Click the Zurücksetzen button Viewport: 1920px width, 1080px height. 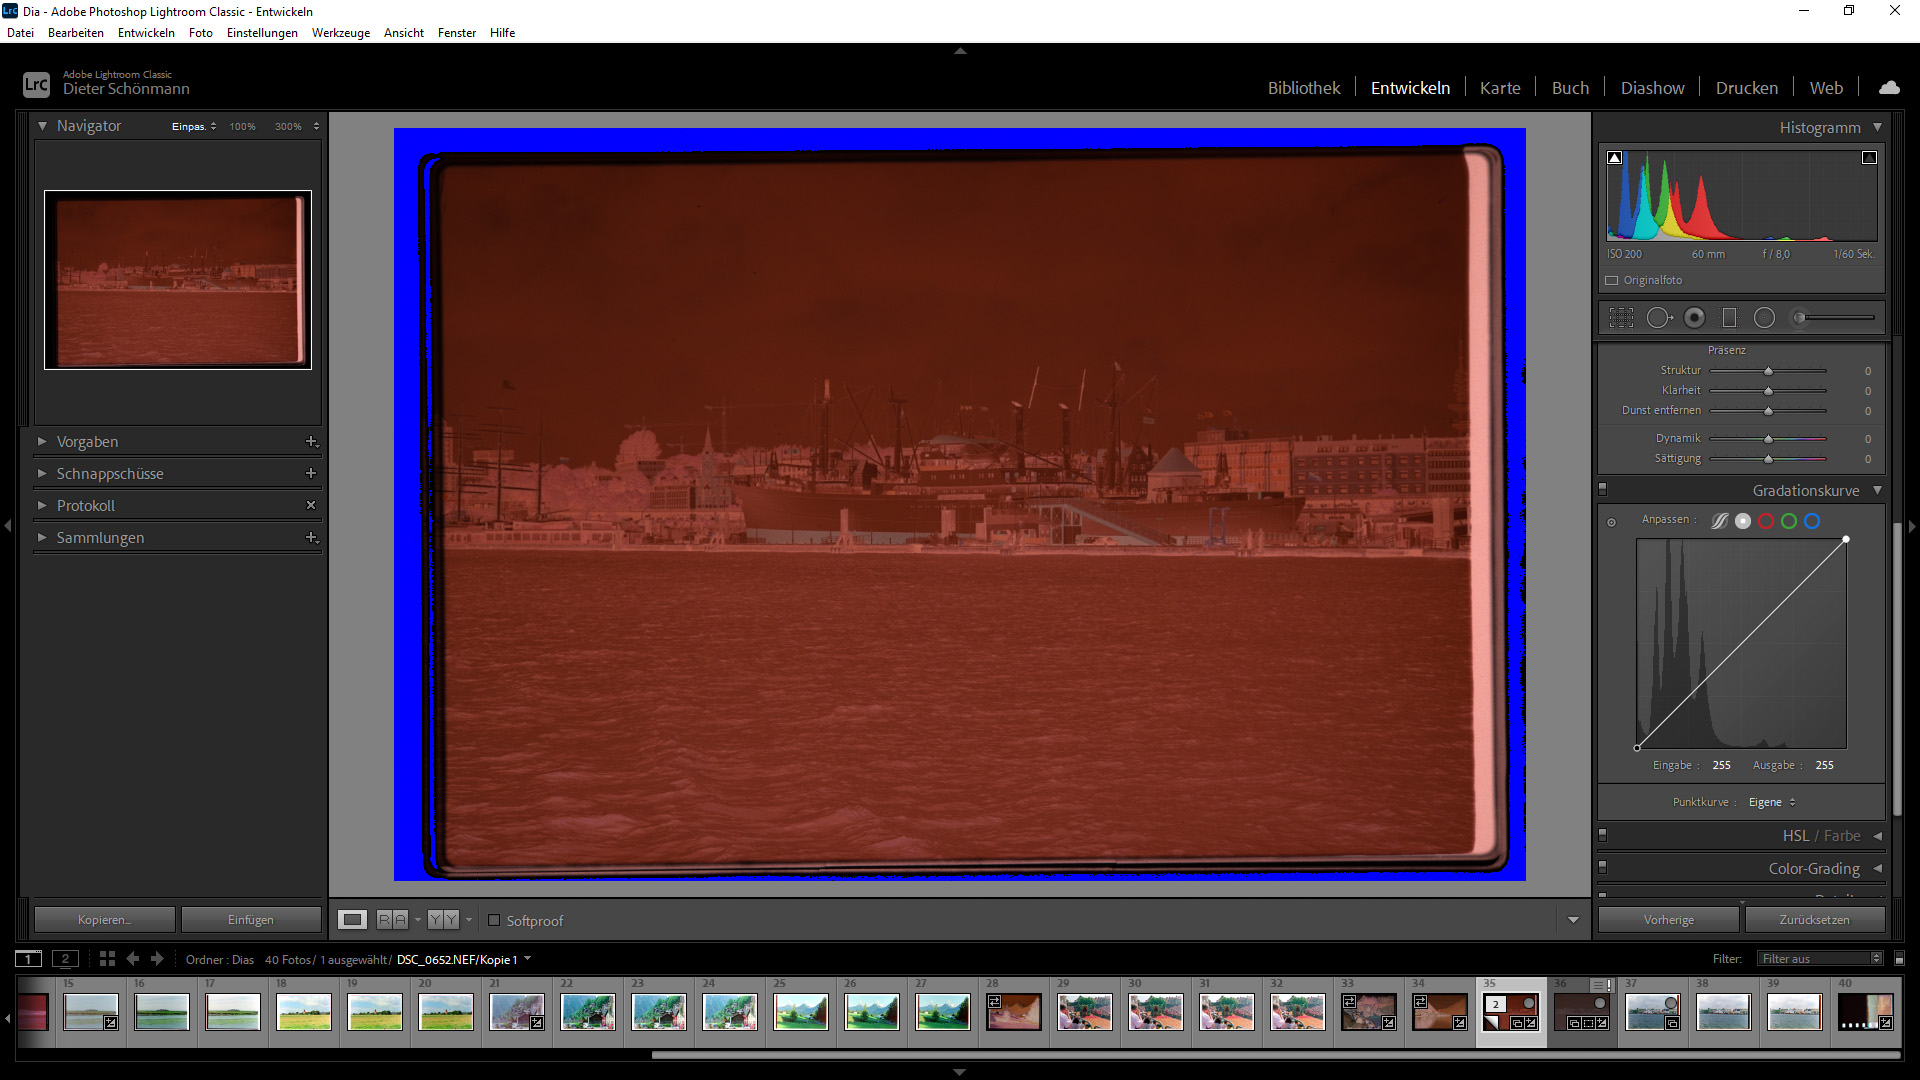(1814, 919)
